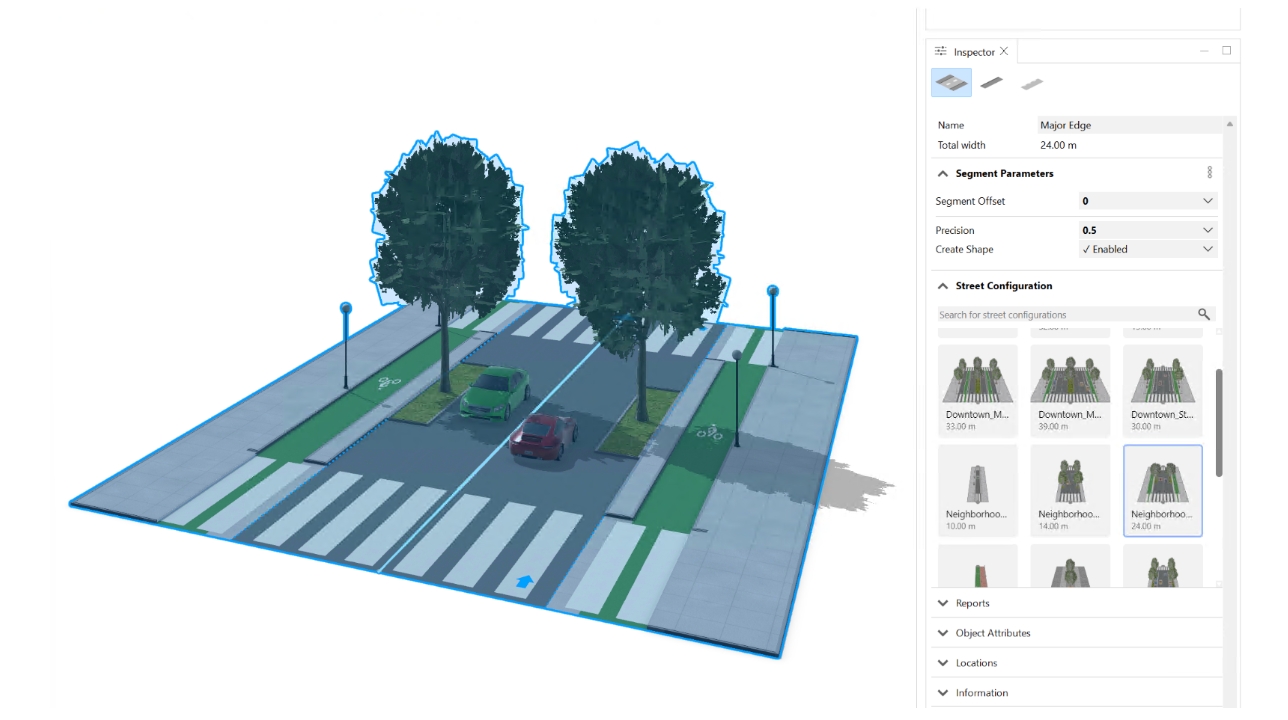1288x720 pixels.
Task: Click the street configuration search magnifier
Action: tap(1204, 314)
